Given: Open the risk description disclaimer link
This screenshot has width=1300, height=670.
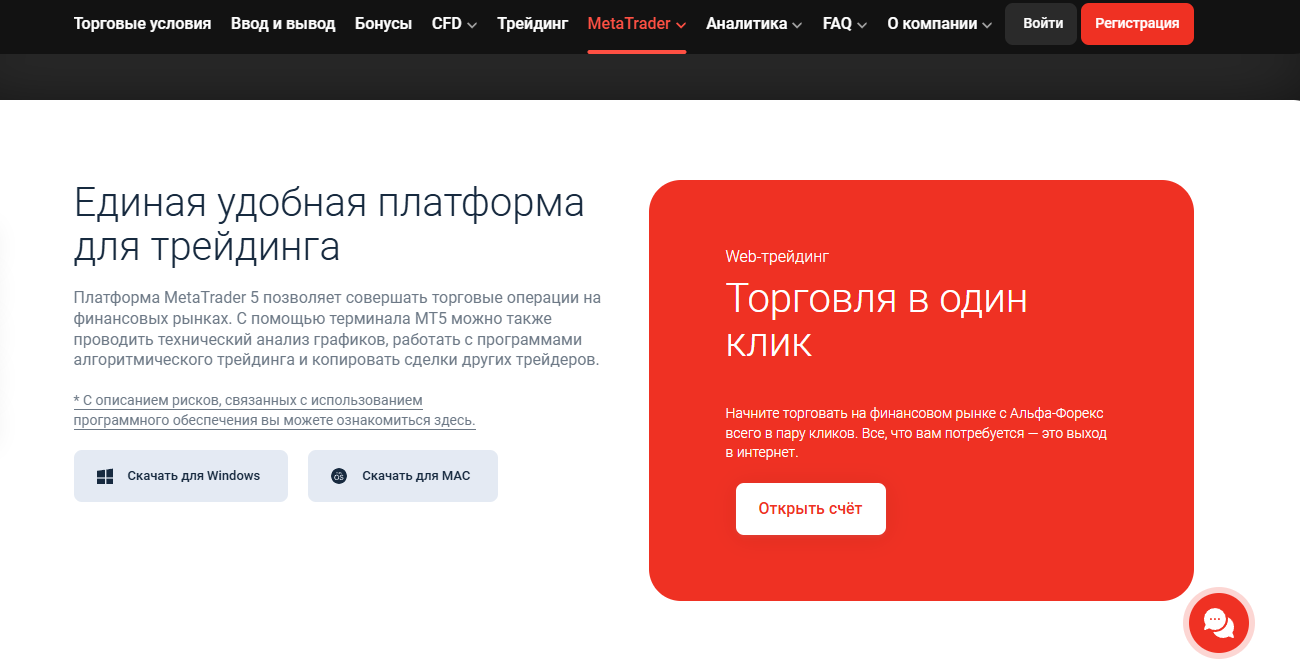Looking at the screenshot, I should [x=275, y=411].
